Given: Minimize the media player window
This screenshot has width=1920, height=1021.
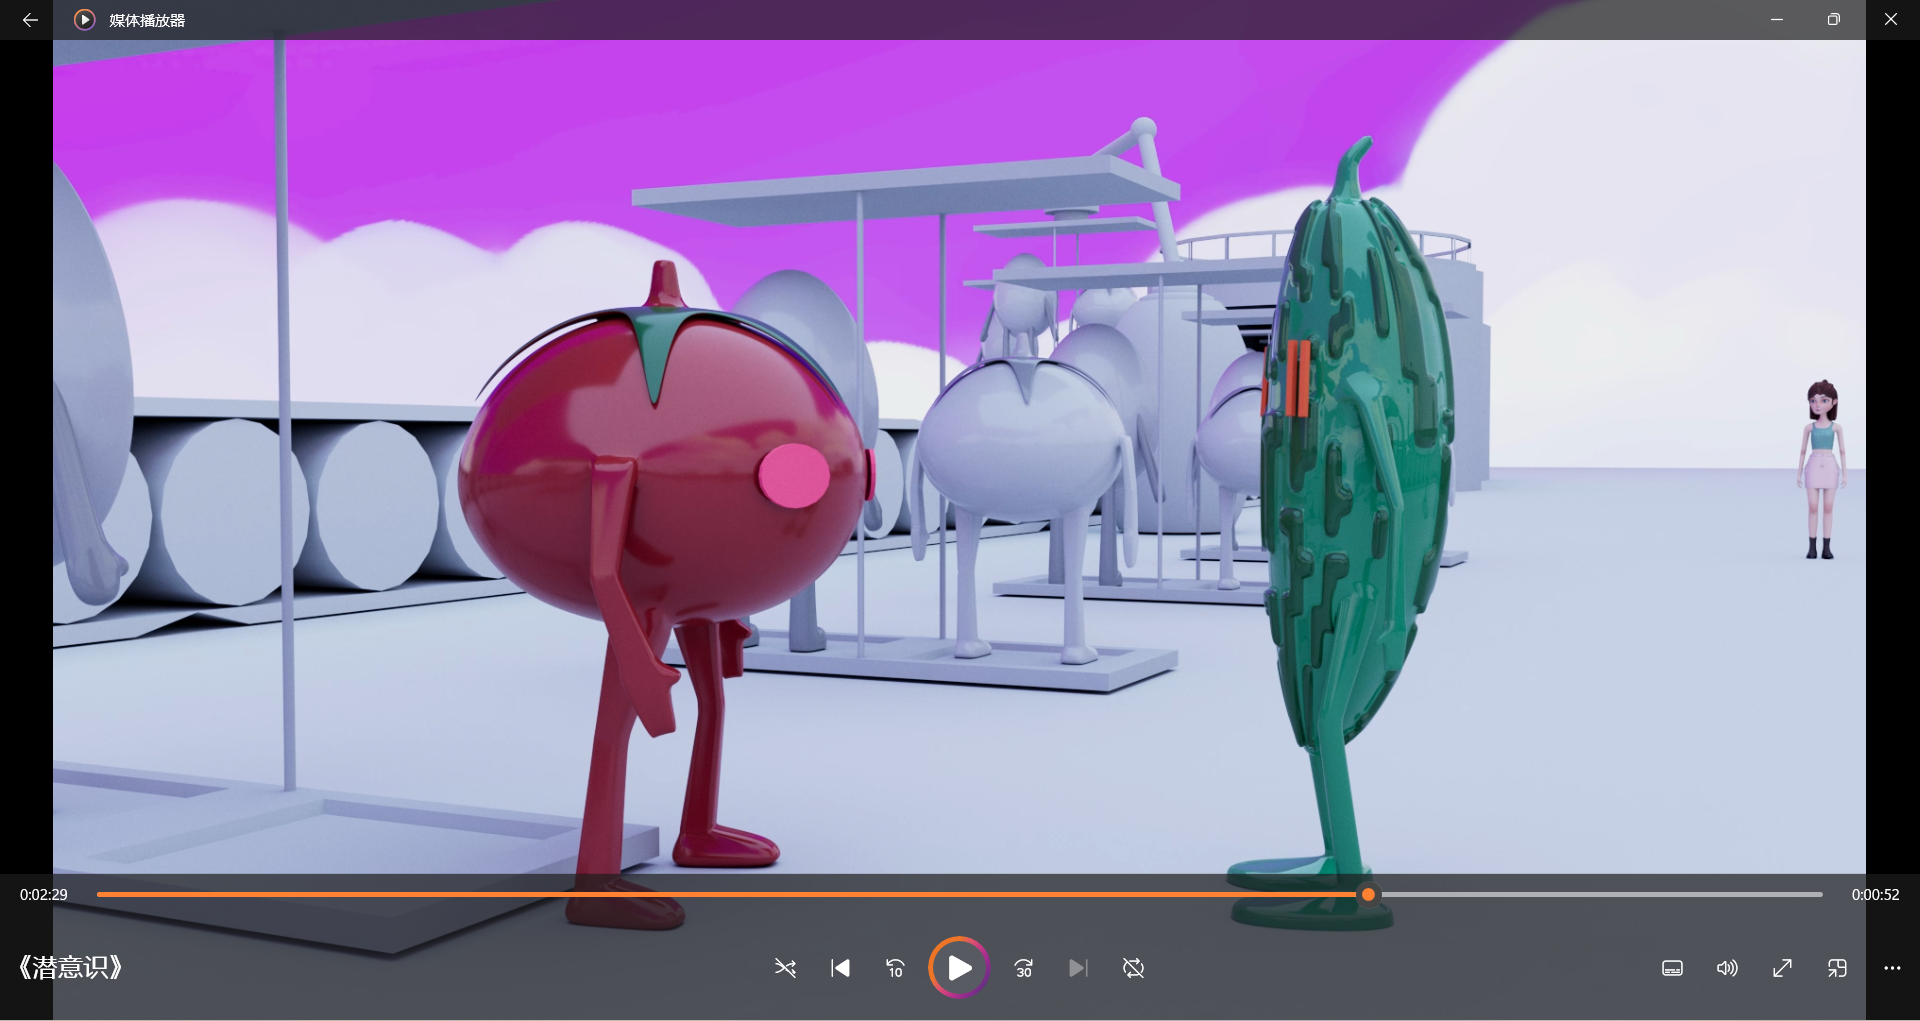Looking at the screenshot, I should [1777, 20].
